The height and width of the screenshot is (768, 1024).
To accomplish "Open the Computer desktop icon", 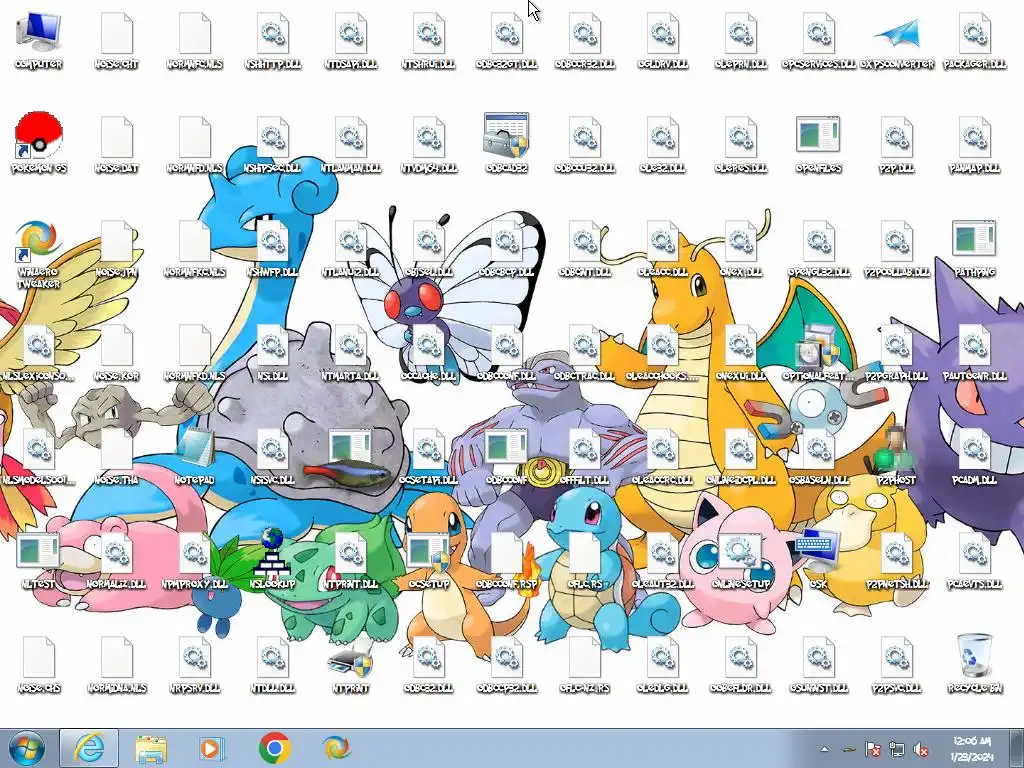I will [x=39, y=34].
